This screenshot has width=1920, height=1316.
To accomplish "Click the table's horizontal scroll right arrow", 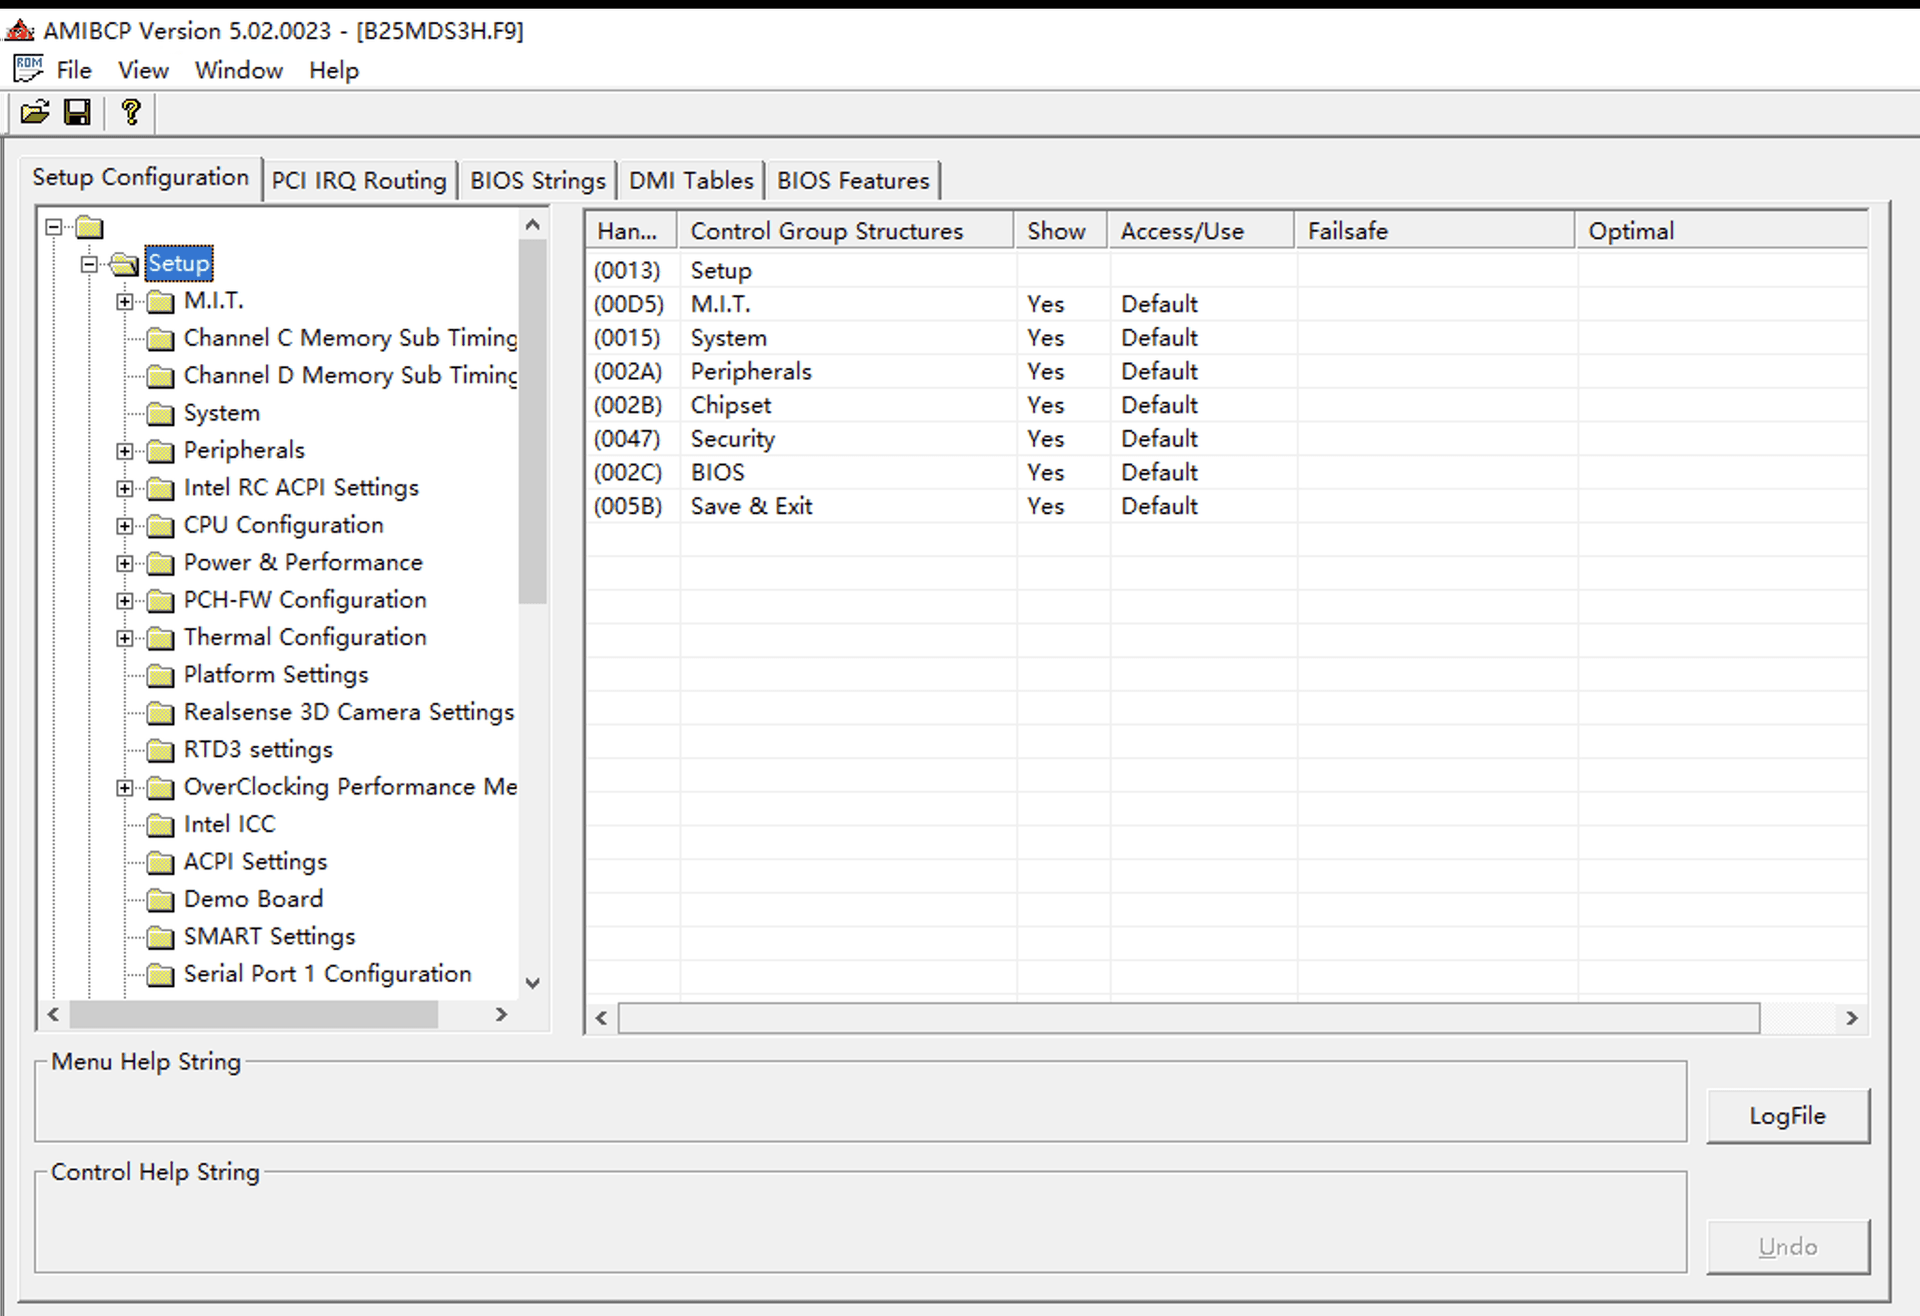I will (1851, 1018).
